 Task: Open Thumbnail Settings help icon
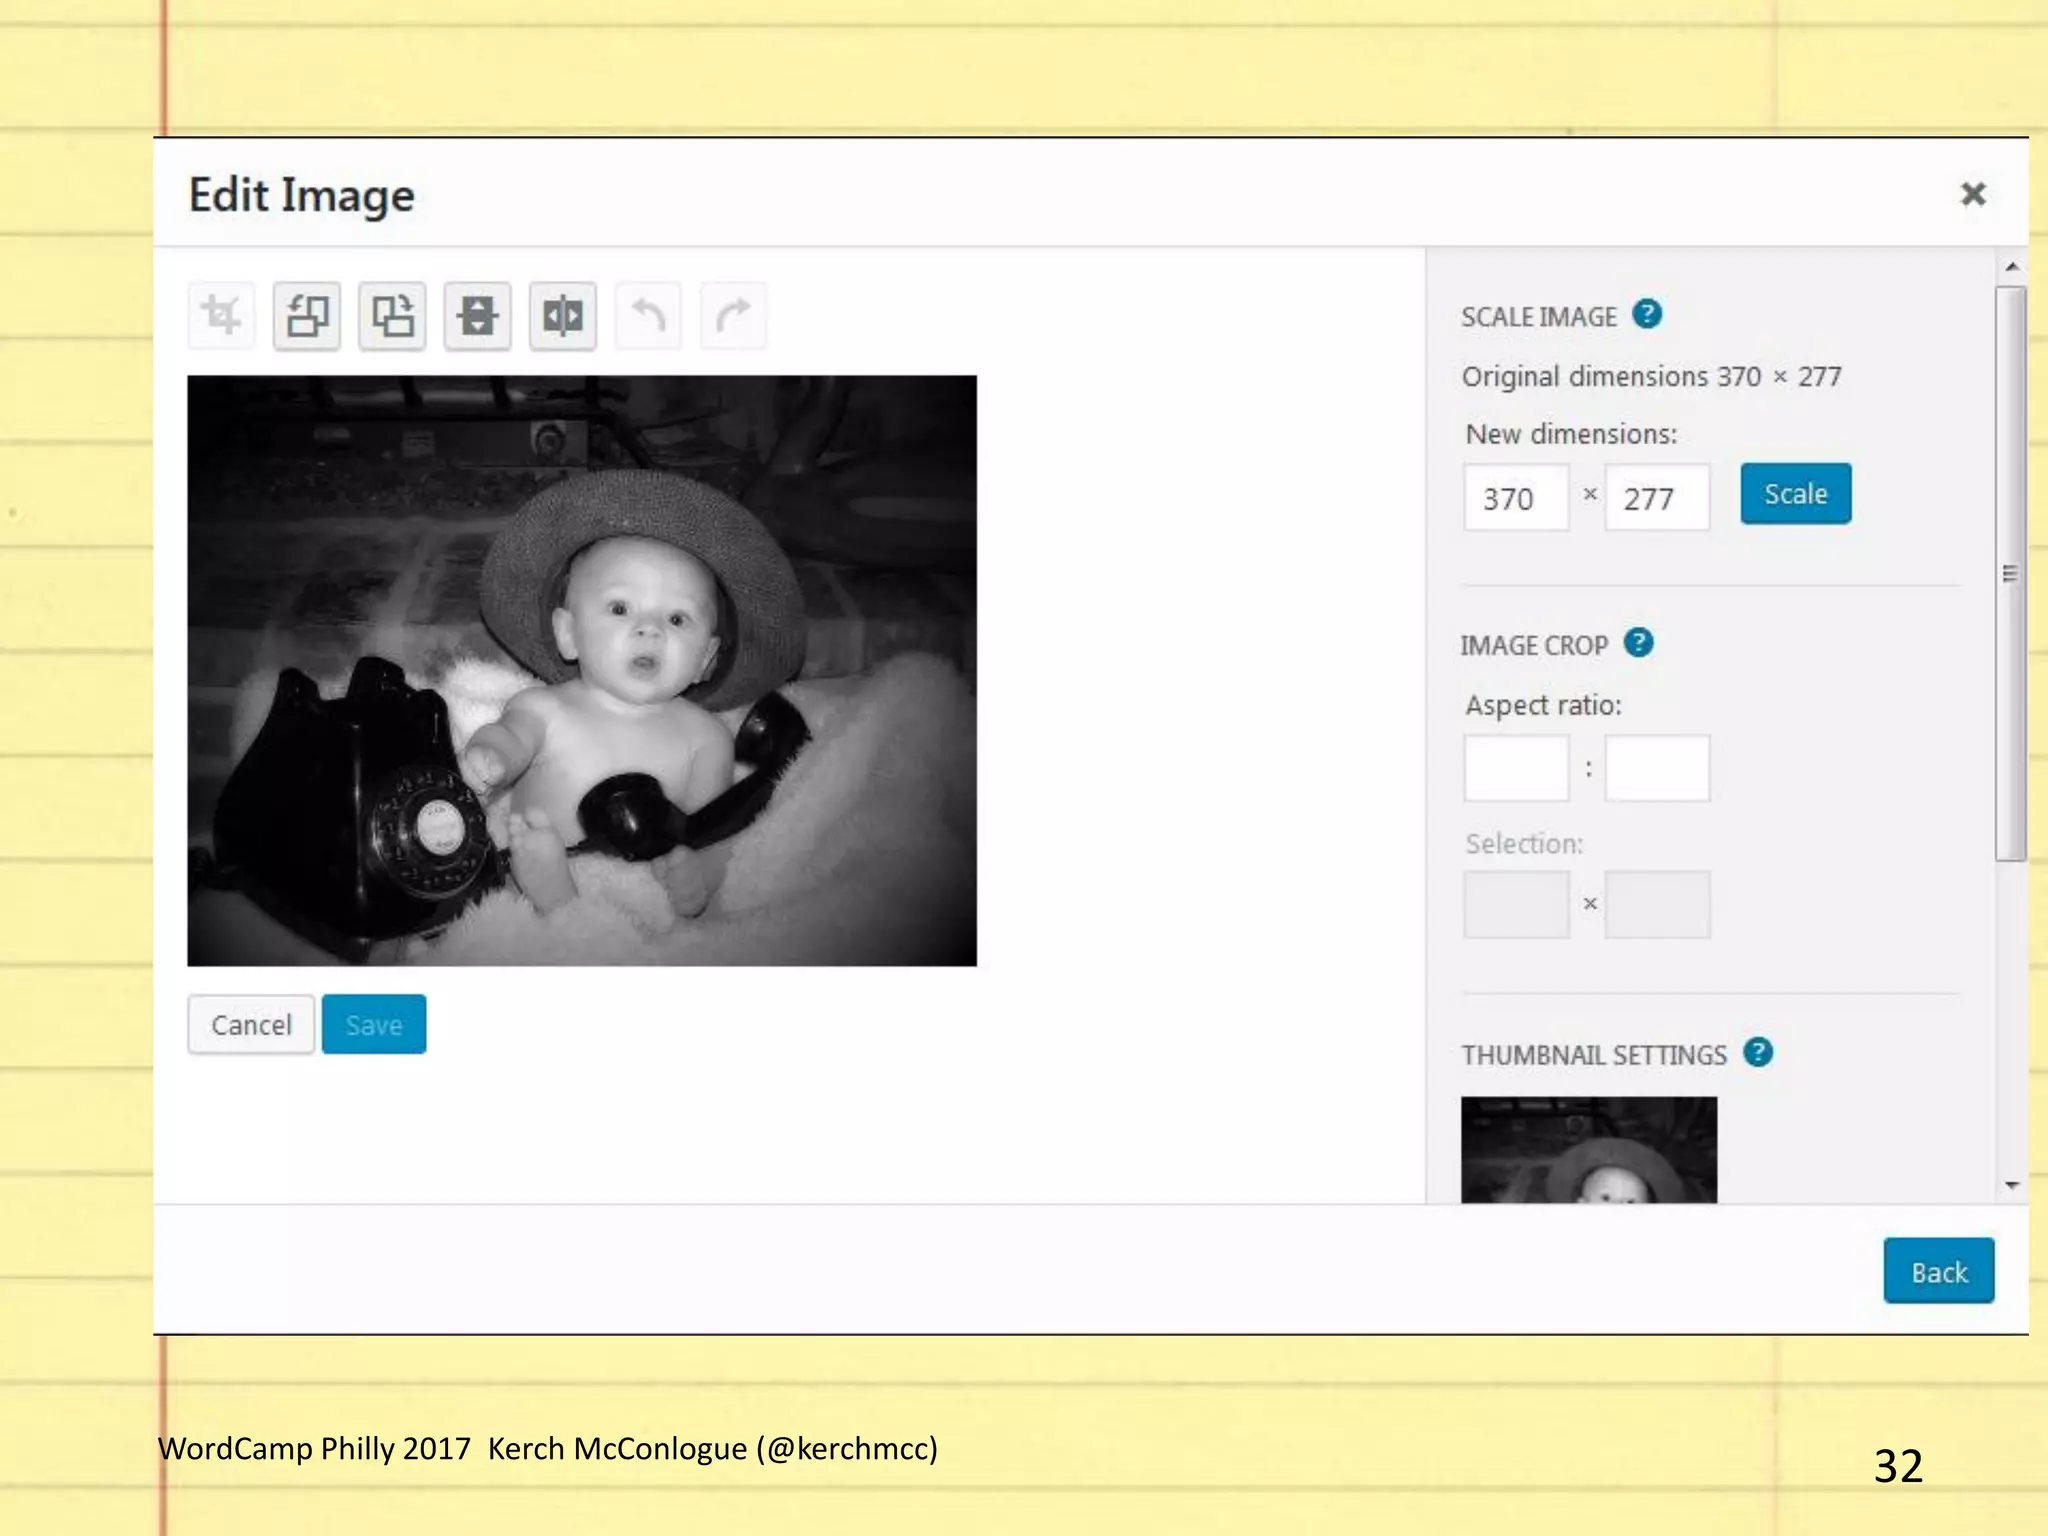click(1757, 1052)
